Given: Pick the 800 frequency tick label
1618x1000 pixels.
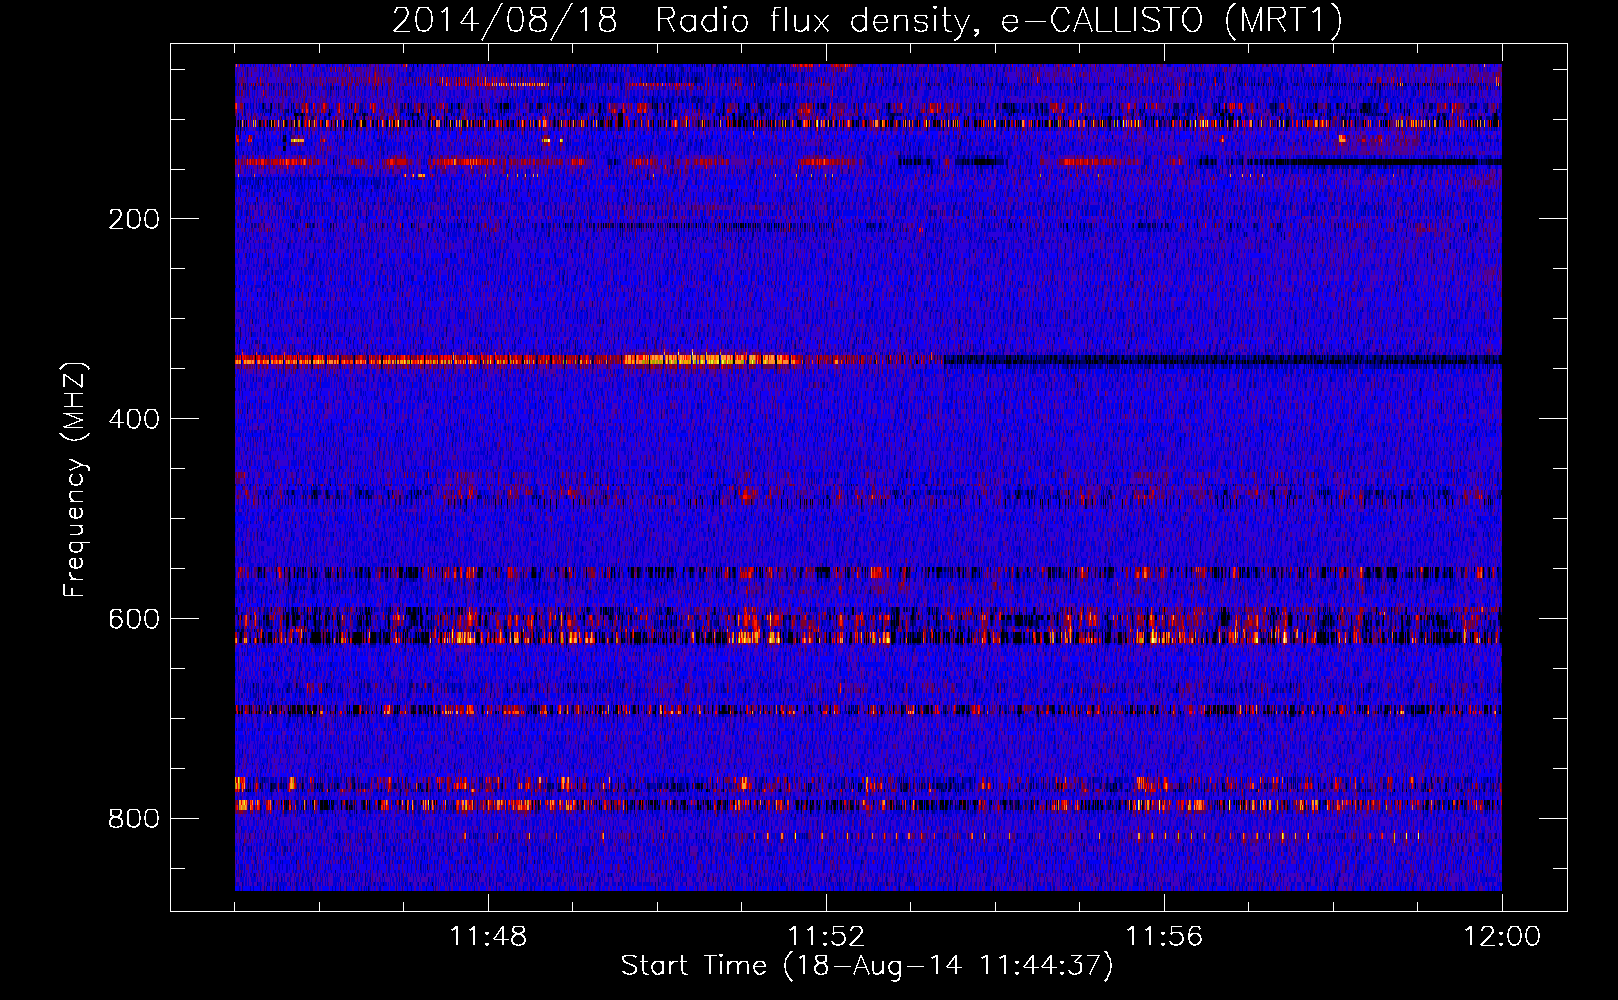Looking at the screenshot, I should [134, 819].
